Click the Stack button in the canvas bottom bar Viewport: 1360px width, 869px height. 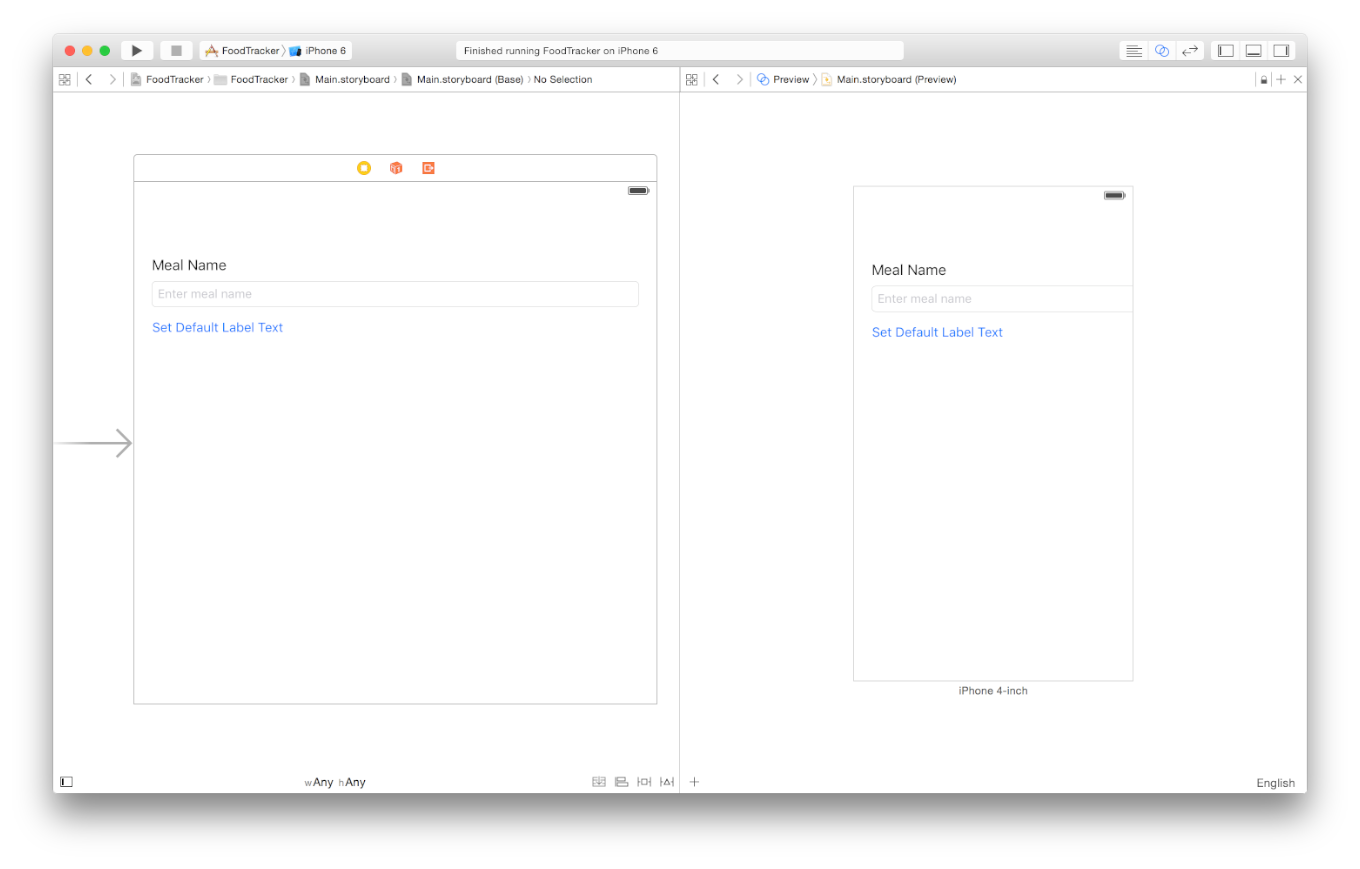pyautogui.click(x=599, y=782)
